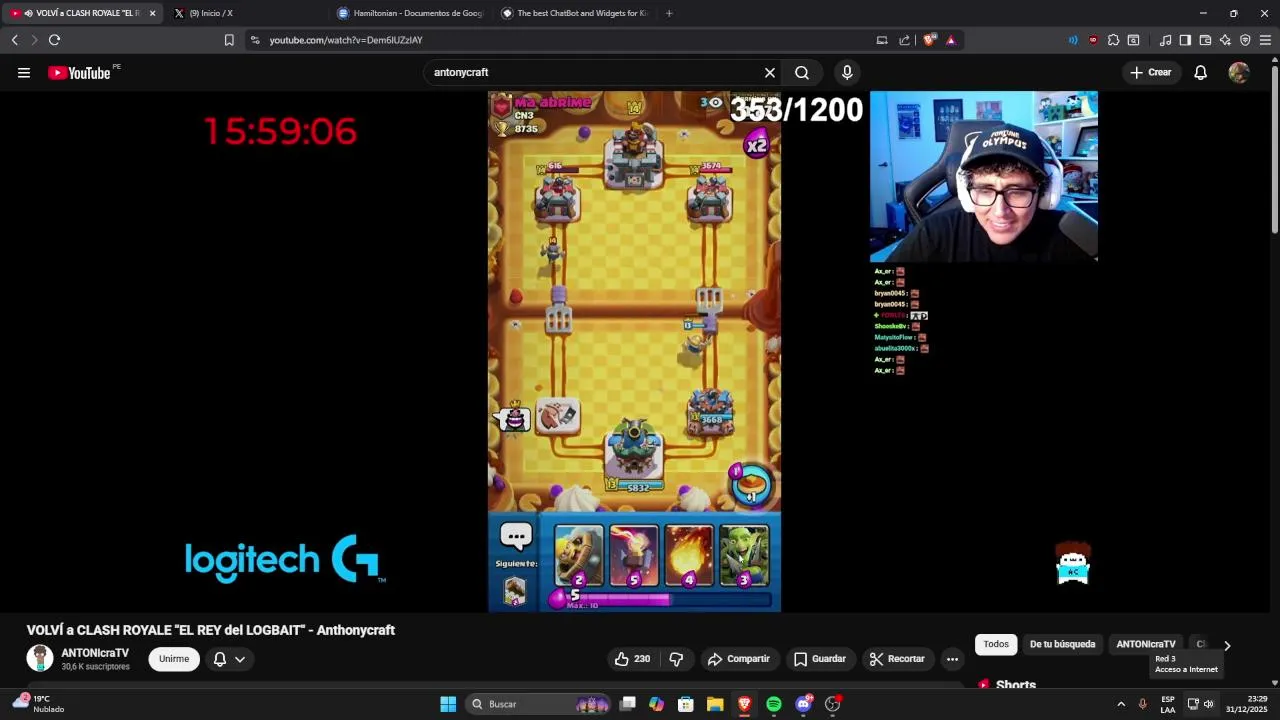Open the ANTONIcraTV channel avatar
Viewport: 1280px width, 720px height.
click(x=40, y=658)
